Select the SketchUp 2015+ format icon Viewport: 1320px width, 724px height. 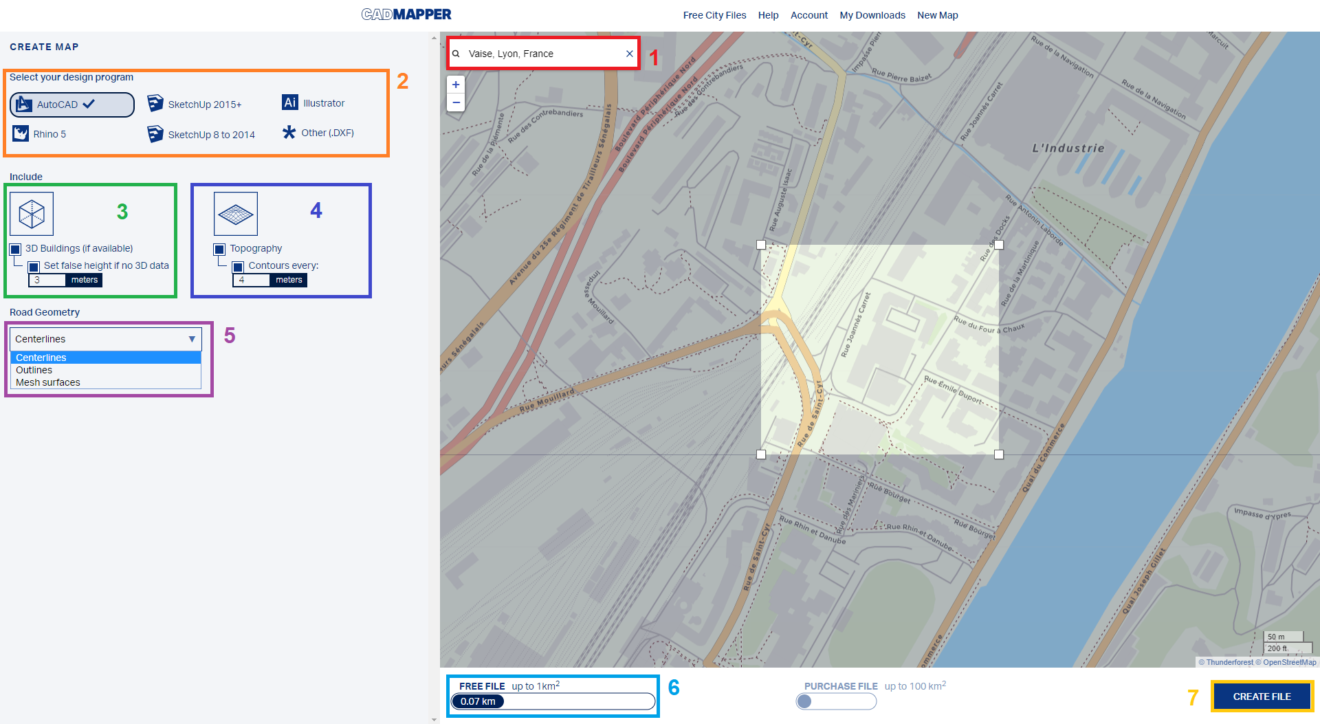point(156,103)
